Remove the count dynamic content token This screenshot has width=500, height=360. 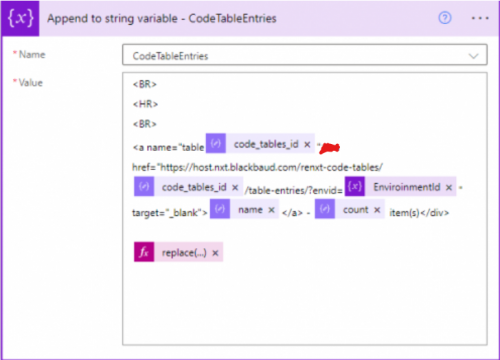(x=377, y=210)
